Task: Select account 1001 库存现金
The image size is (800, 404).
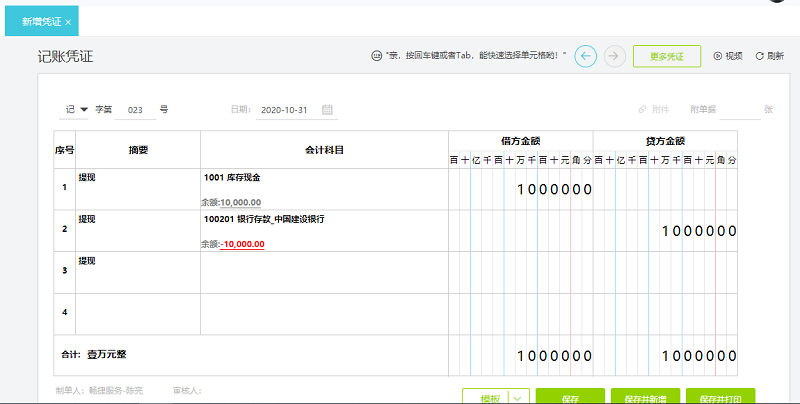Action: (232, 178)
